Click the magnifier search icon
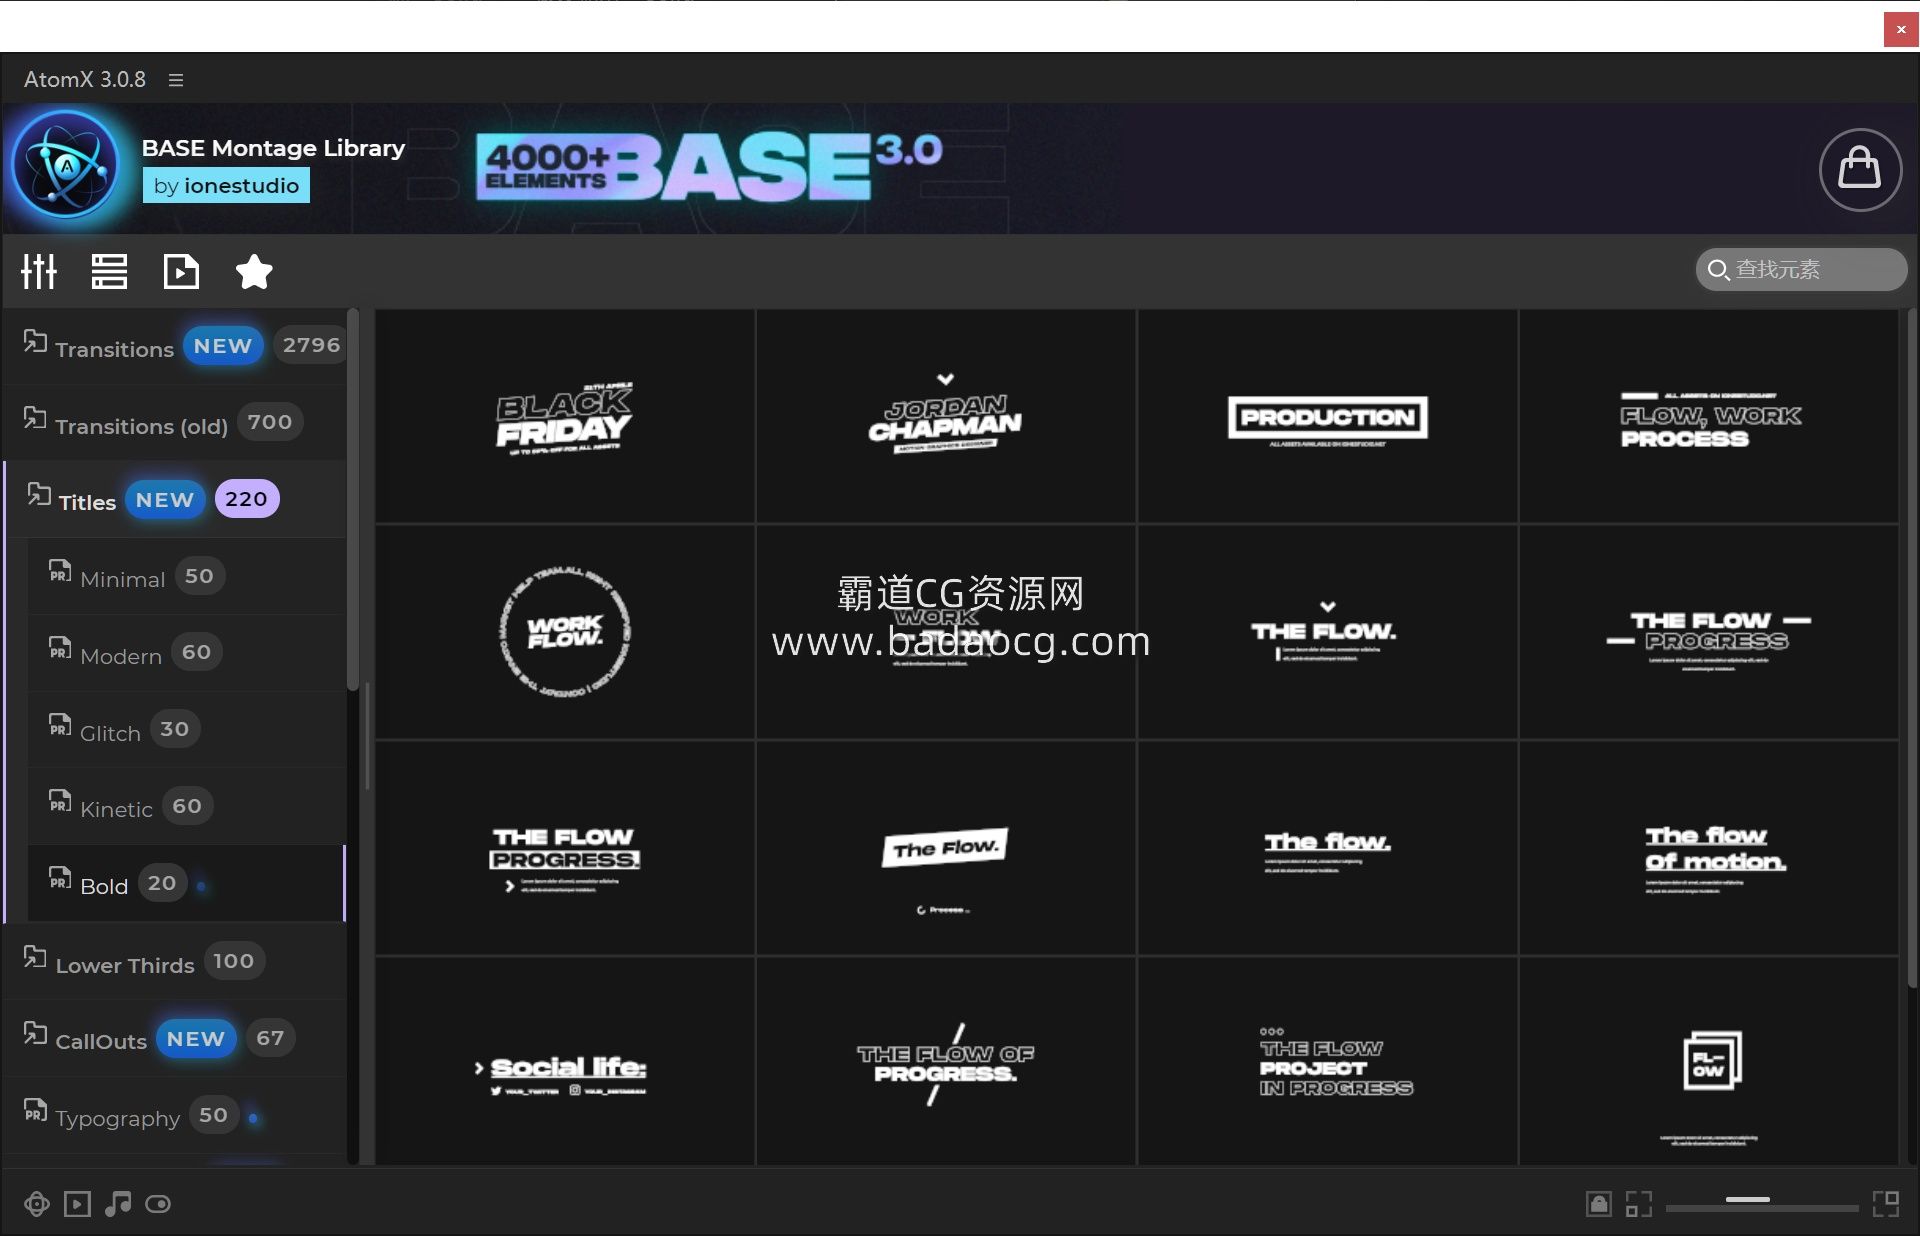The width and height of the screenshot is (1920, 1236). (x=1718, y=270)
